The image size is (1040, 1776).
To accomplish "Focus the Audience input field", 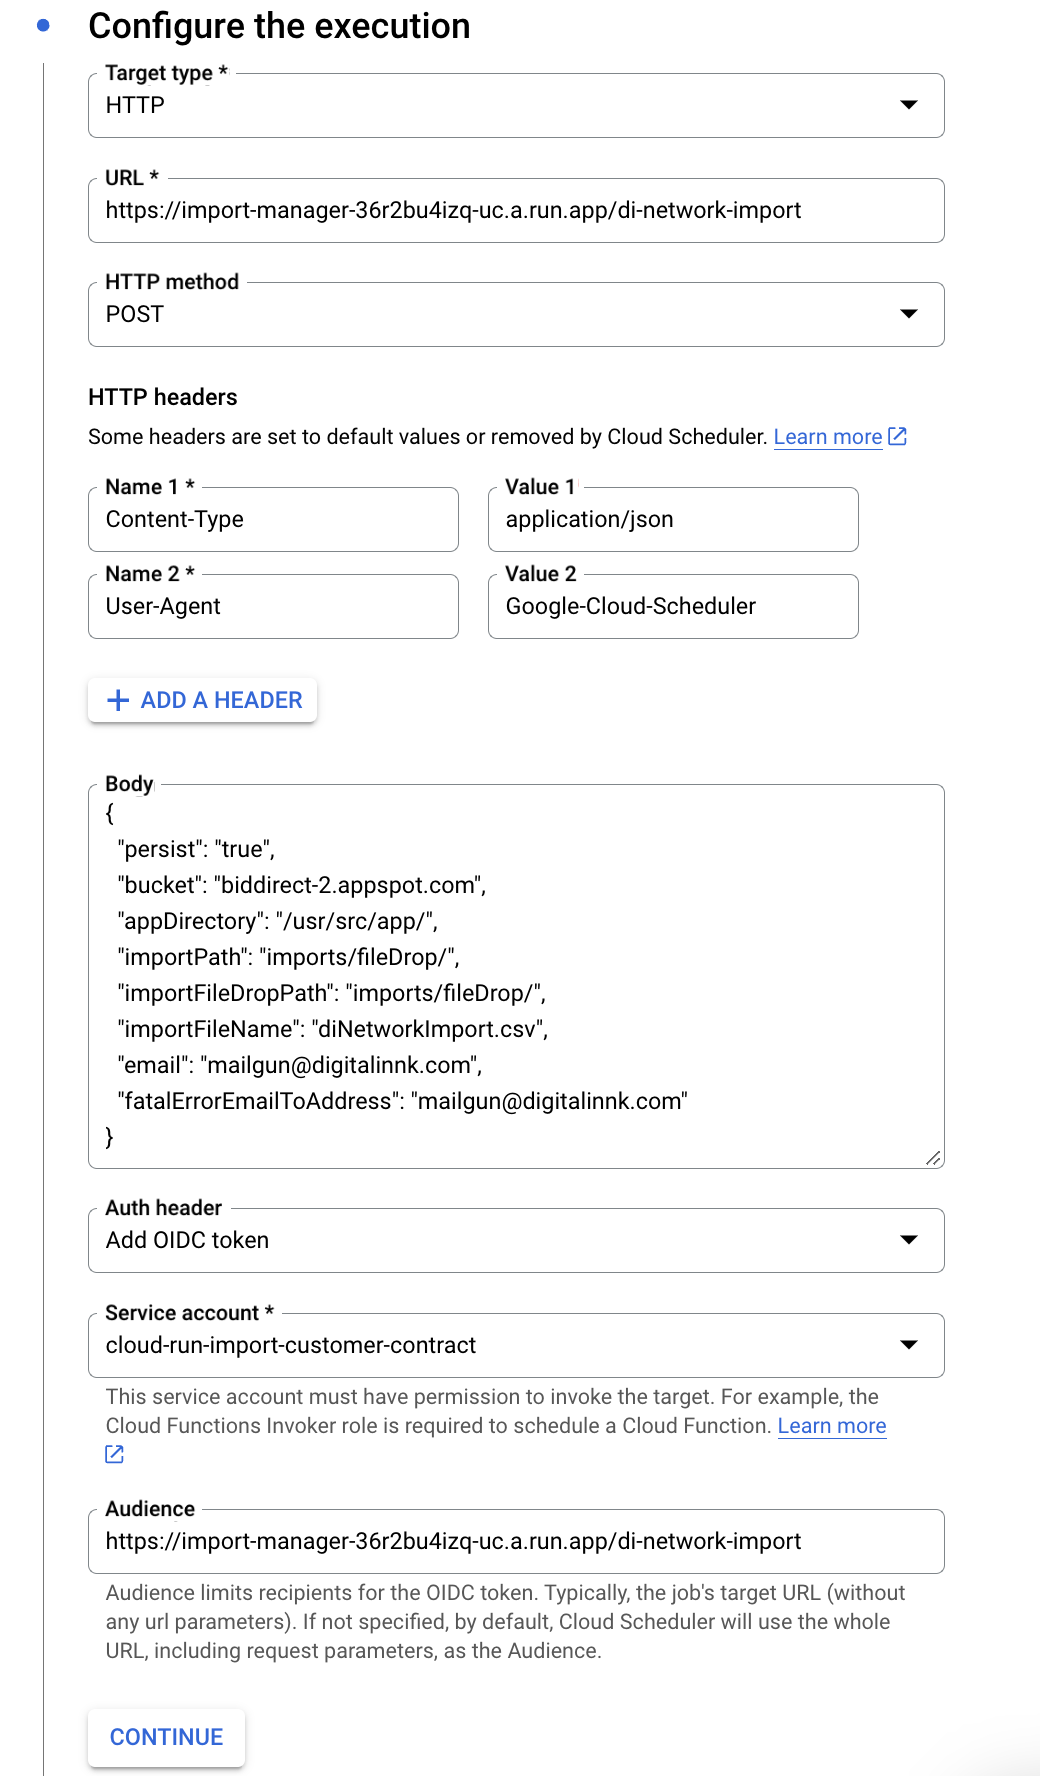I will (516, 1541).
